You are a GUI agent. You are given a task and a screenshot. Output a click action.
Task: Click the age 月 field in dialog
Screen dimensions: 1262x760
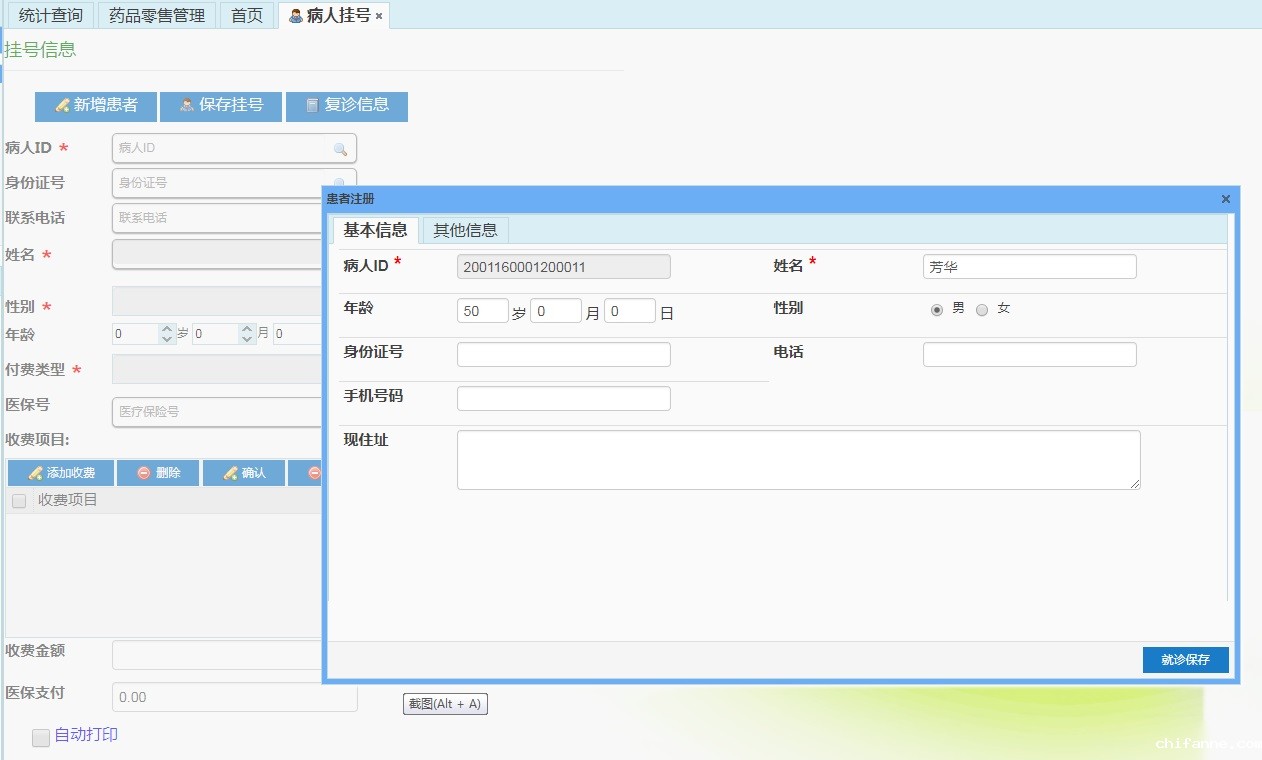point(556,311)
